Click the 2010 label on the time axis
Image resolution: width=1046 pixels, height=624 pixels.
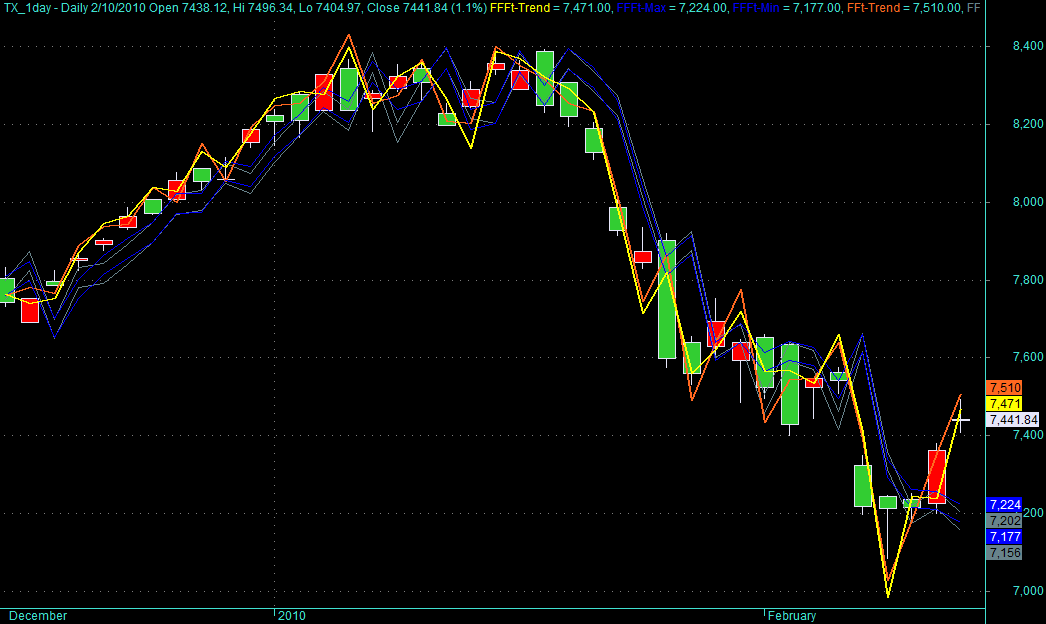point(292,615)
